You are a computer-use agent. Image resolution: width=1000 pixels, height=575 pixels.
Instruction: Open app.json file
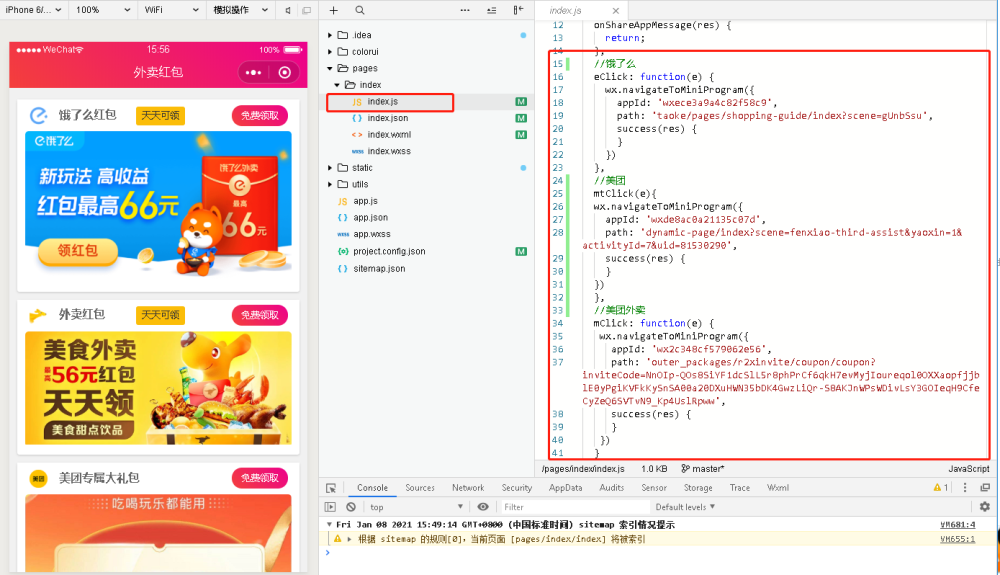tap(371, 217)
